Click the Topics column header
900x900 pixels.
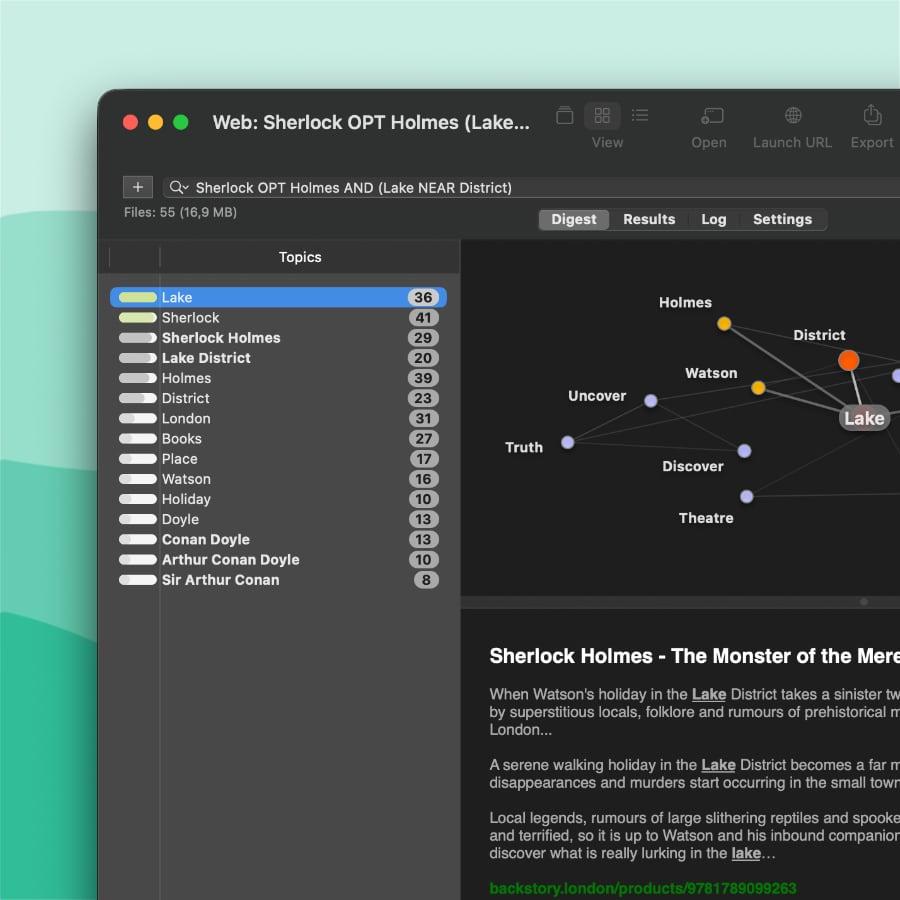coord(300,257)
